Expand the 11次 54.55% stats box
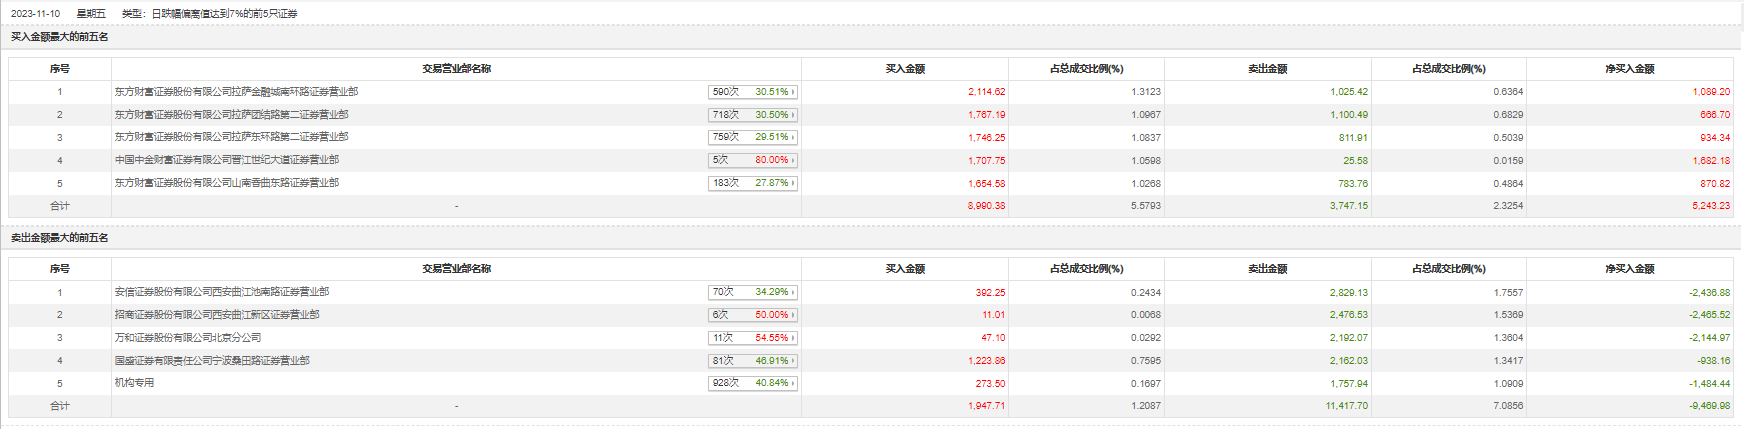 coord(753,338)
